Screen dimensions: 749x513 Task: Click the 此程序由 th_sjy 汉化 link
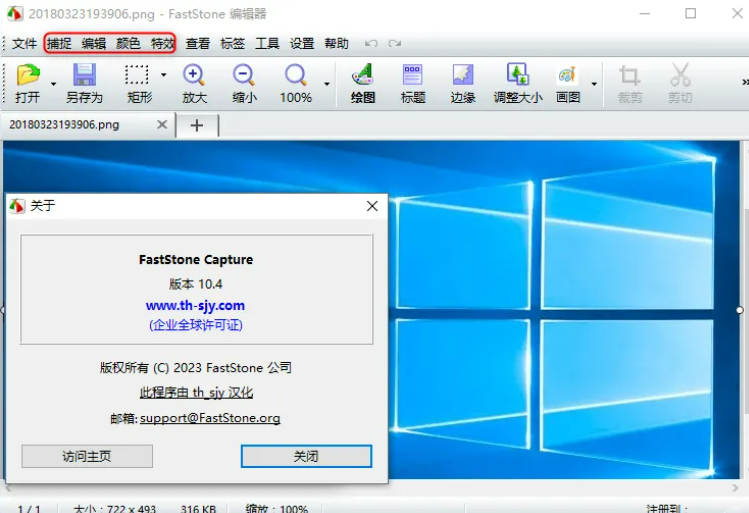click(x=196, y=393)
